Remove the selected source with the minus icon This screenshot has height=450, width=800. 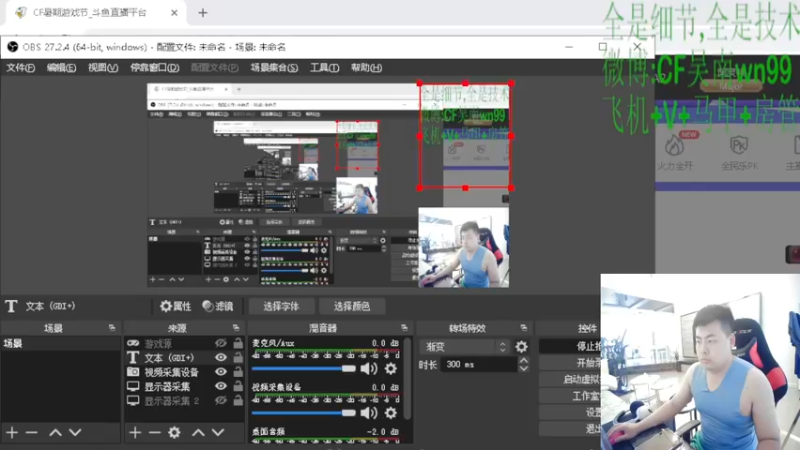155,433
